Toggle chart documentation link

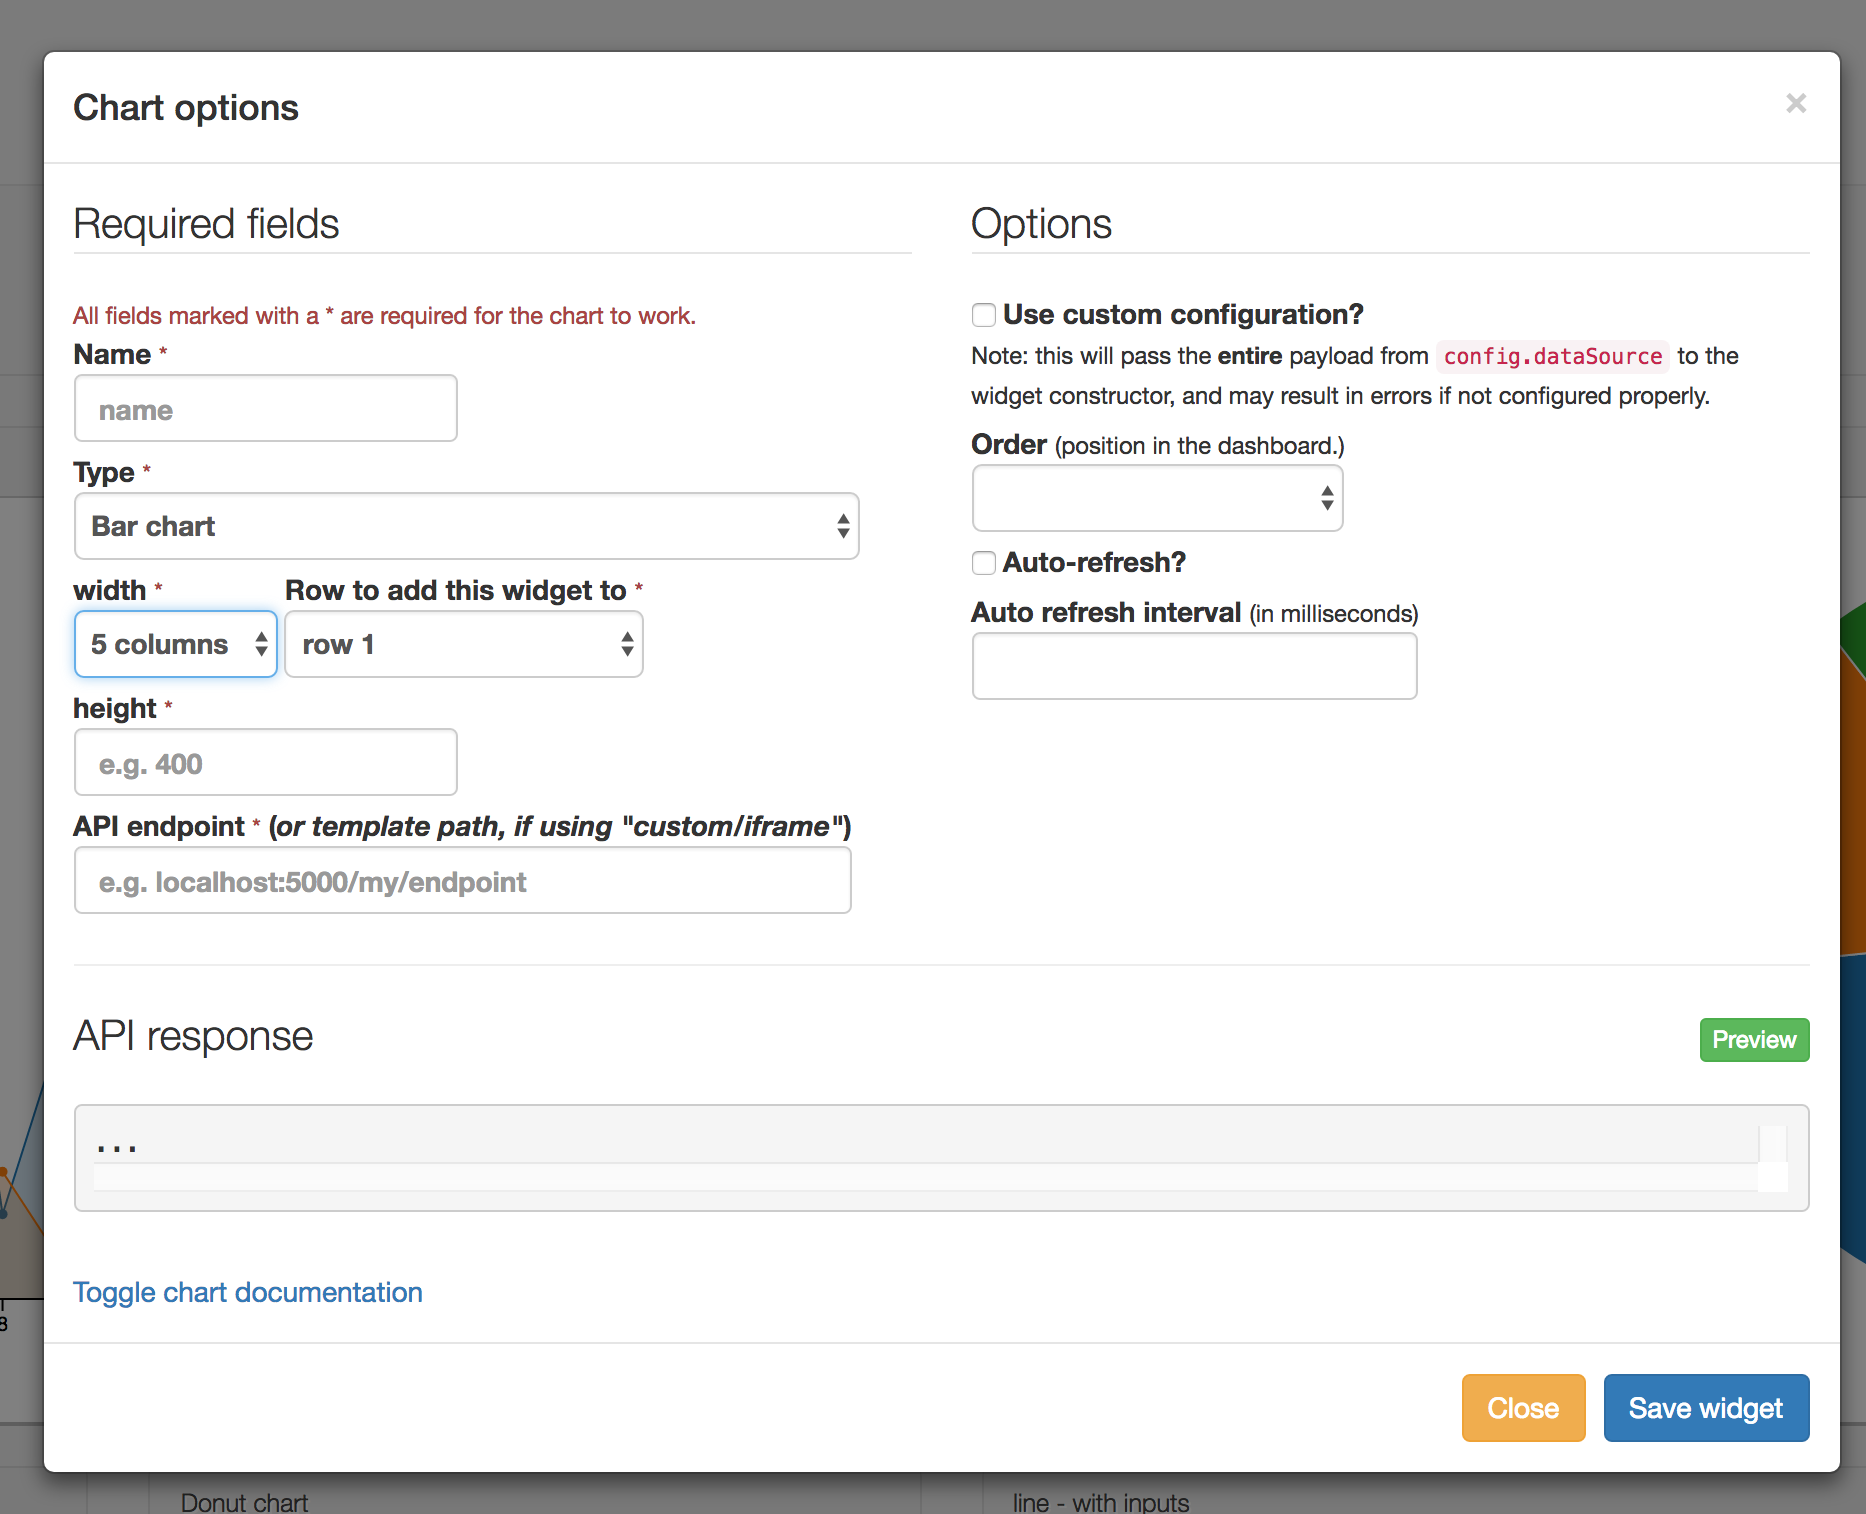248,1292
